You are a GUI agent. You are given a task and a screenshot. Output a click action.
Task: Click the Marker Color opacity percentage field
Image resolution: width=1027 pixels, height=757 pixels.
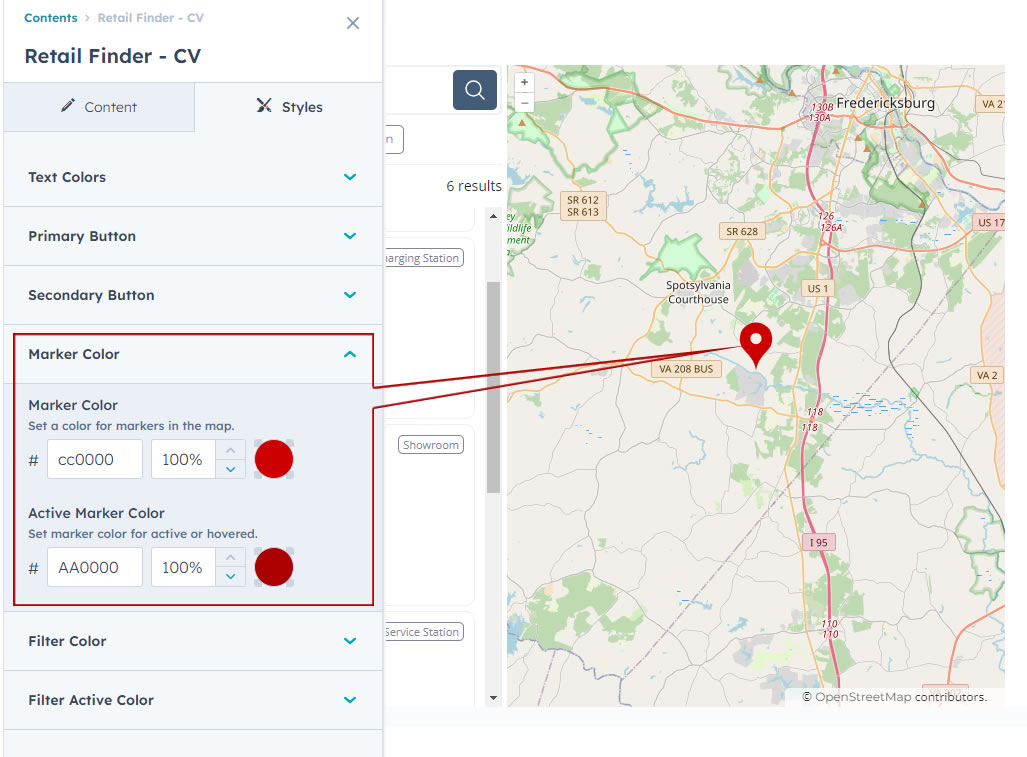click(183, 459)
